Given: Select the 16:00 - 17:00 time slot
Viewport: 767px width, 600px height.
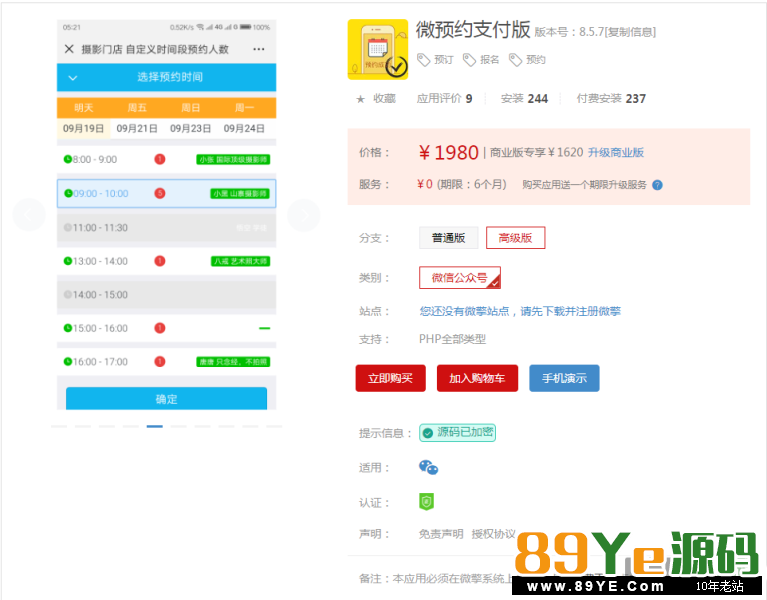Looking at the screenshot, I should click(166, 362).
